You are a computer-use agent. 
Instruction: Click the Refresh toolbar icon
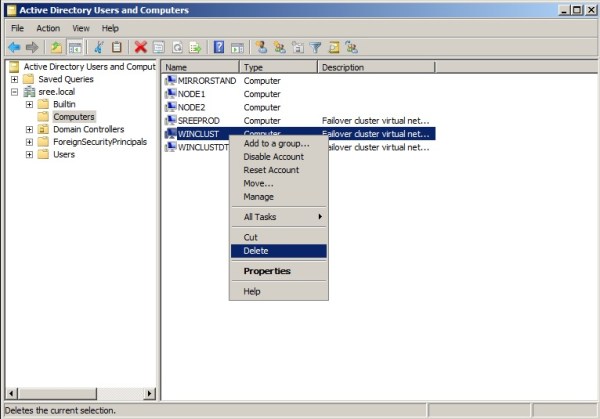pyautogui.click(x=176, y=47)
